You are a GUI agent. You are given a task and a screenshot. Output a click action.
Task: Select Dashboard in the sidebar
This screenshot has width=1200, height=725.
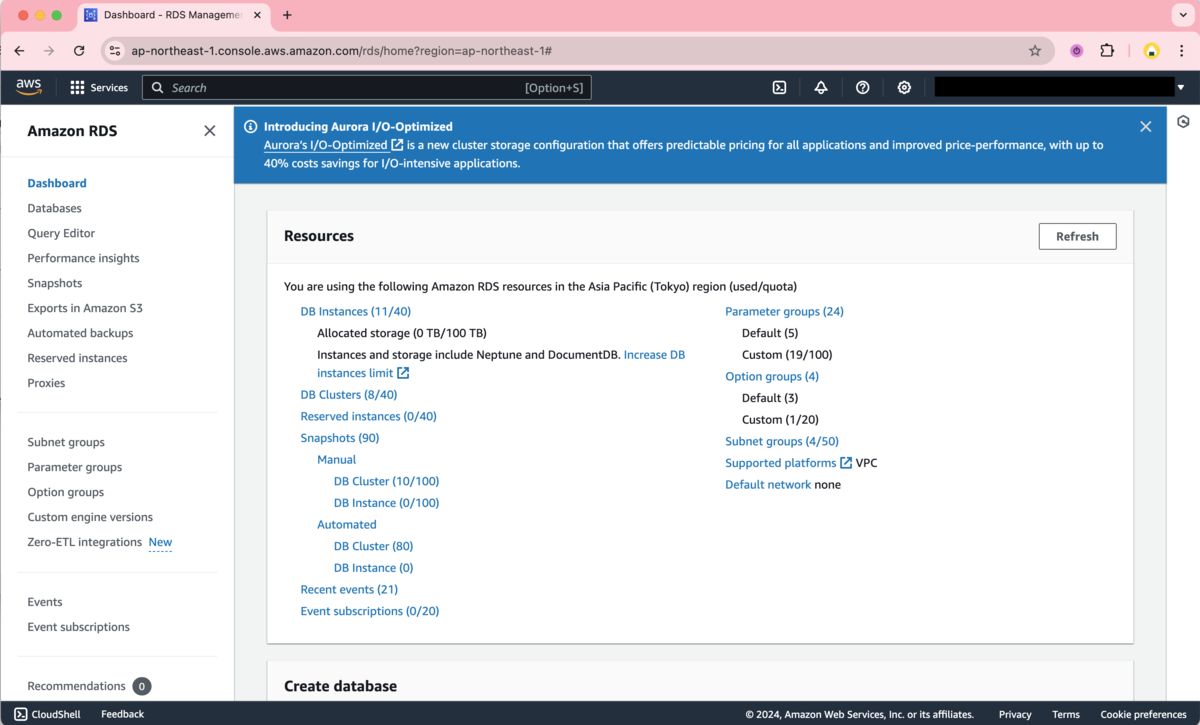(57, 183)
